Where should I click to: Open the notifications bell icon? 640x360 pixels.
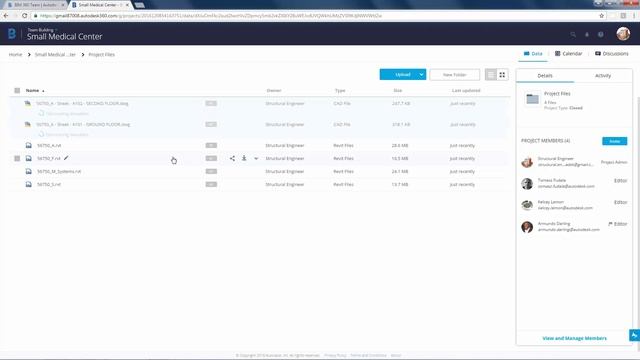[x=587, y=35]
